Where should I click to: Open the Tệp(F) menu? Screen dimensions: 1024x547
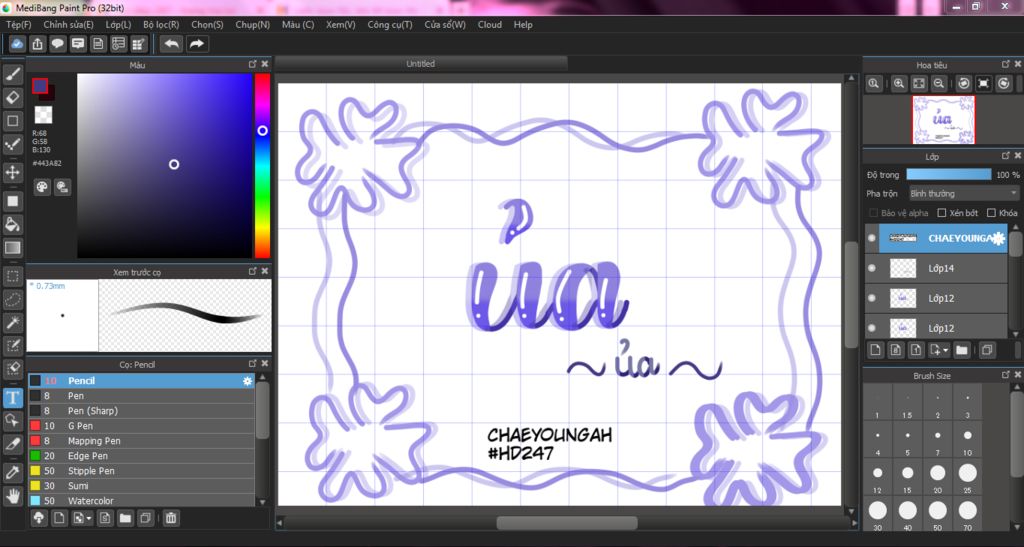(18, 24)
